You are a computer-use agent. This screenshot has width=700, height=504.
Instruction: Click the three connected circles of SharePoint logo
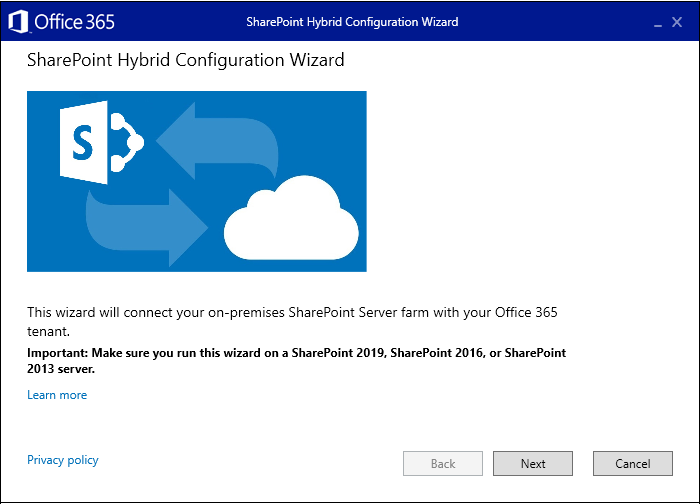pyautogui.click(x=126, y=142)
